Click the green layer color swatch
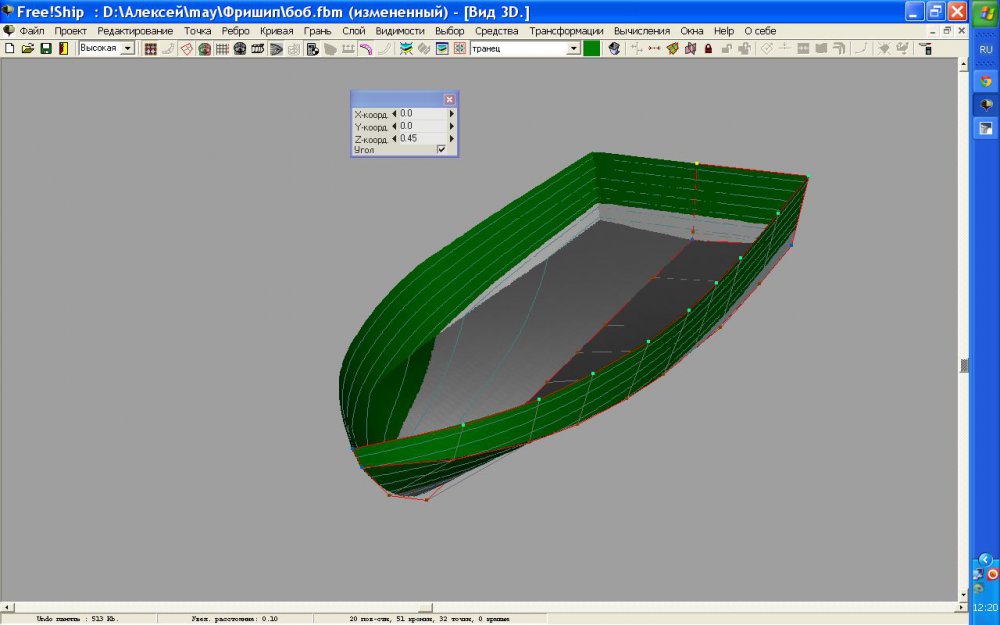Viewport: 1000px width, 625px height. [x=591, y=48]
